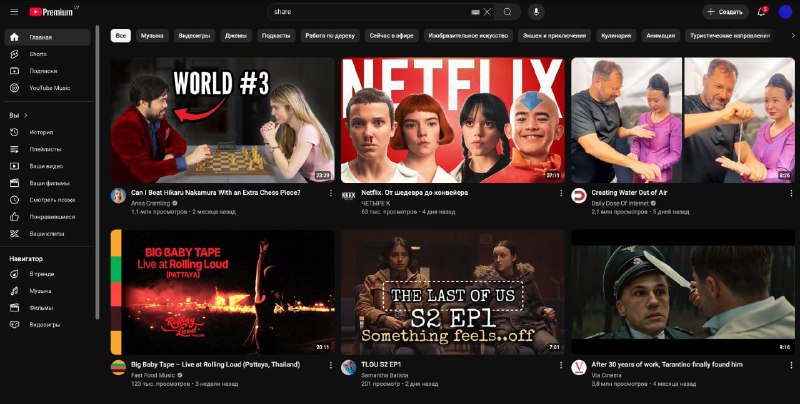Open options menu for Tarantino video
This screenshot has height=404, width=800.
[x=791, y=365]
